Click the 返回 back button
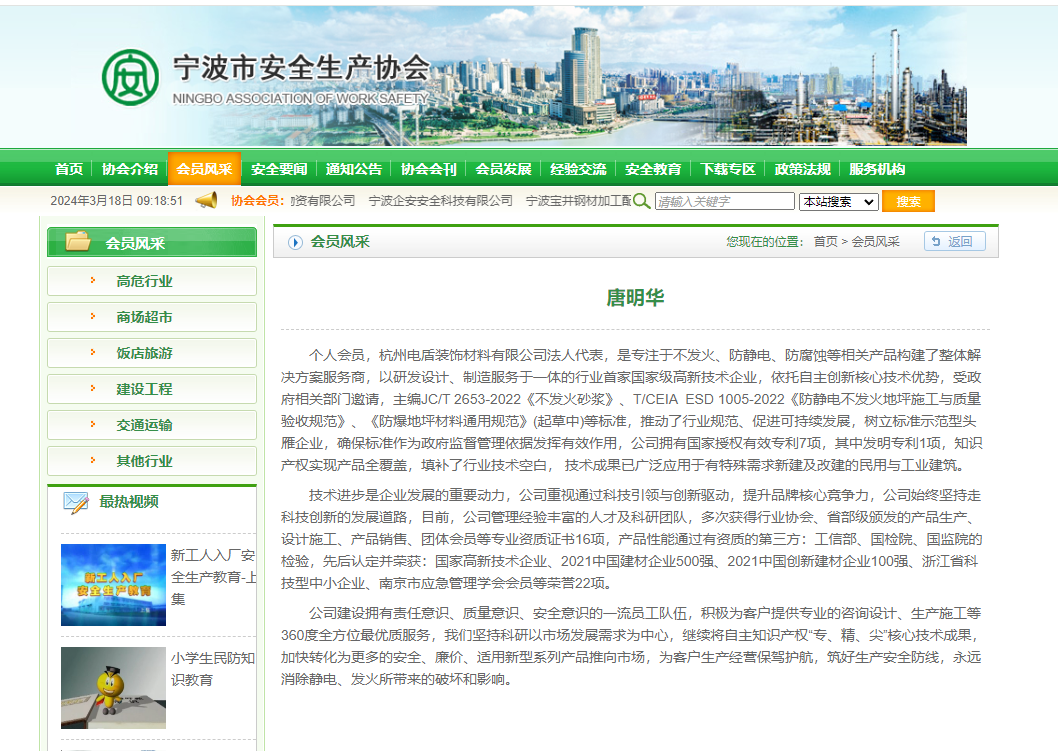Image resolution: width=1058 pixels, height=751 pixels. (954, 241)
